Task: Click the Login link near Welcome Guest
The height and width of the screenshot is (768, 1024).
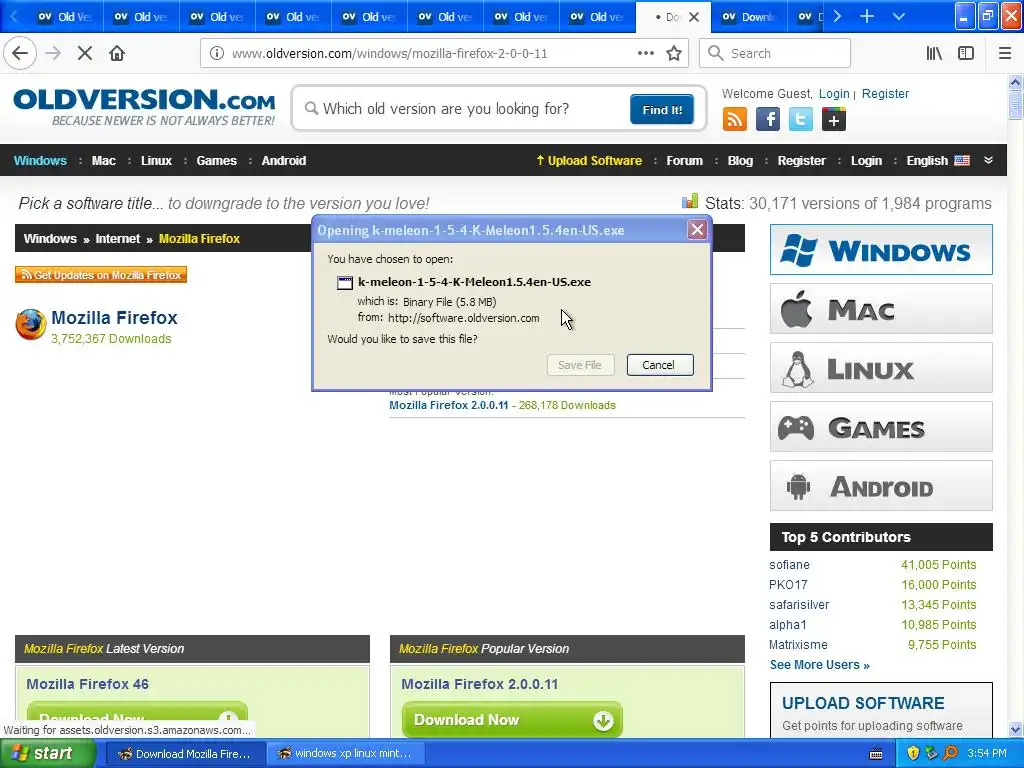Action: [834, 93]
